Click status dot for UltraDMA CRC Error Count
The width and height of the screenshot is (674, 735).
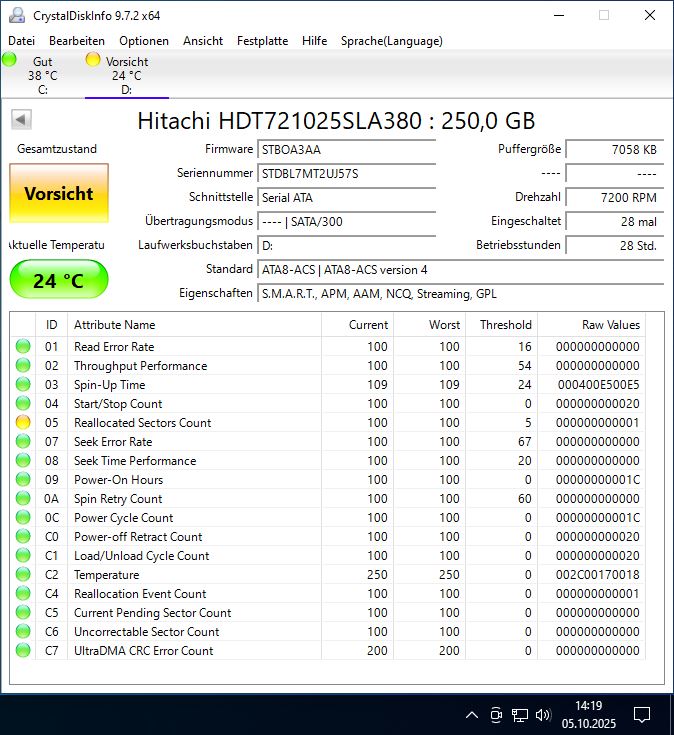(x=23, y=650)
